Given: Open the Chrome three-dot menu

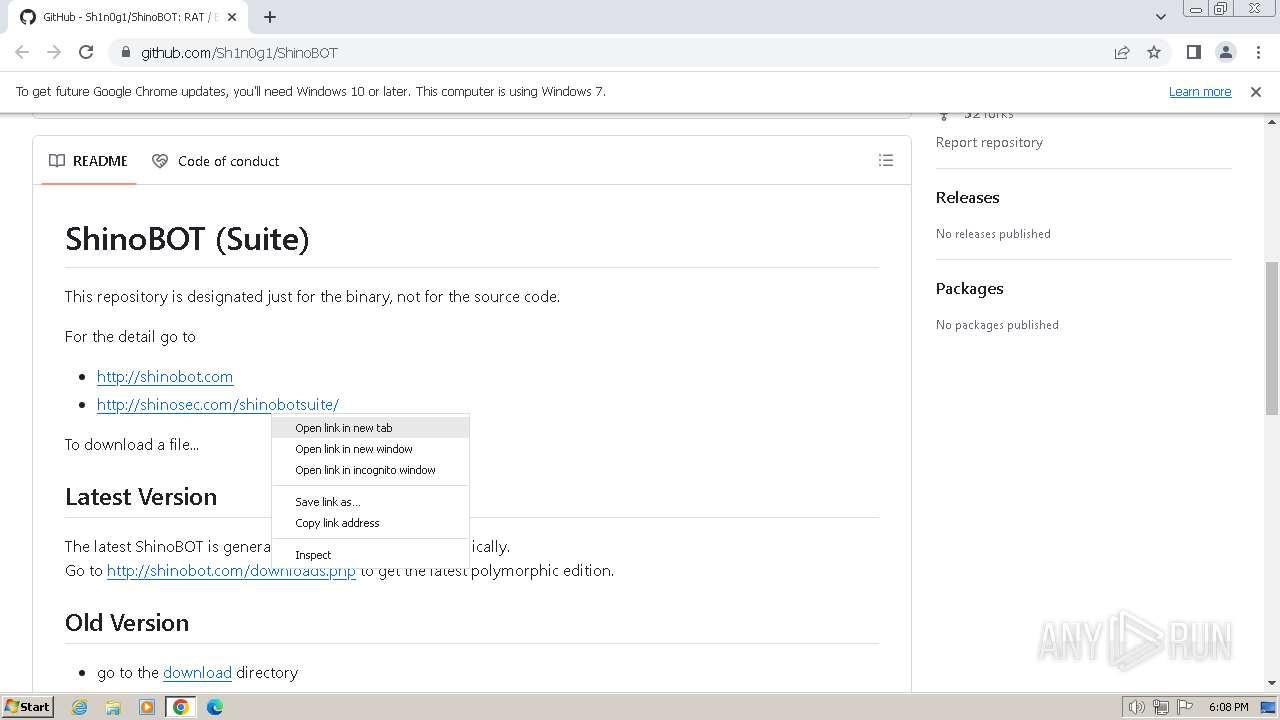Looking at the screenshot, I should click(1256, 52).
